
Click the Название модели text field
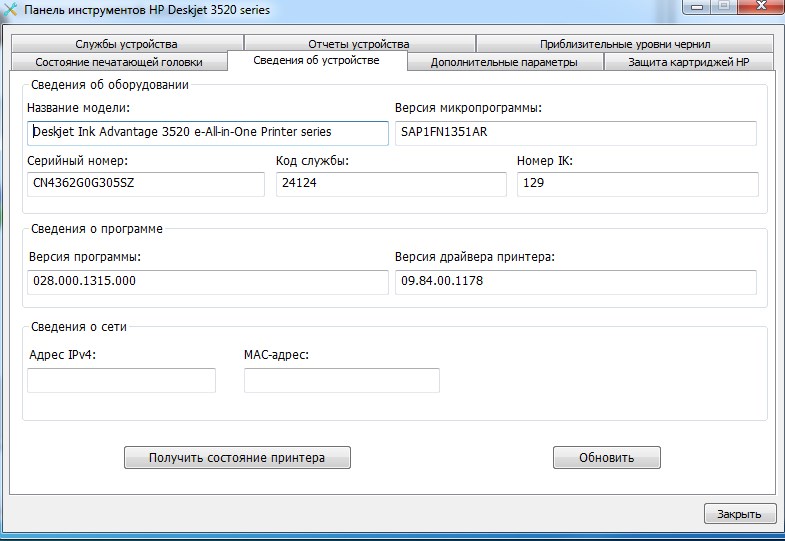[208, 132]
